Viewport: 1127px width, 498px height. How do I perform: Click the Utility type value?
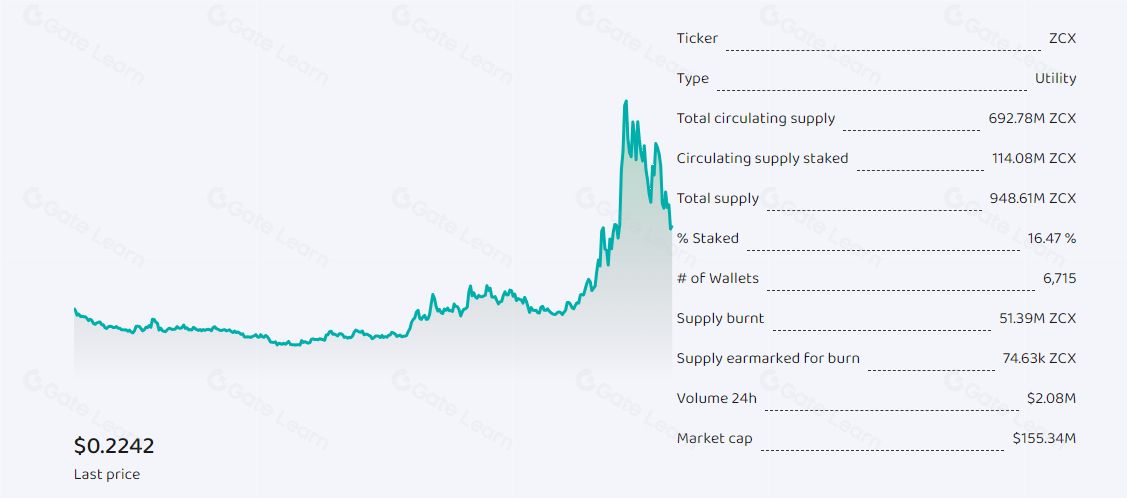point(1056,78)
